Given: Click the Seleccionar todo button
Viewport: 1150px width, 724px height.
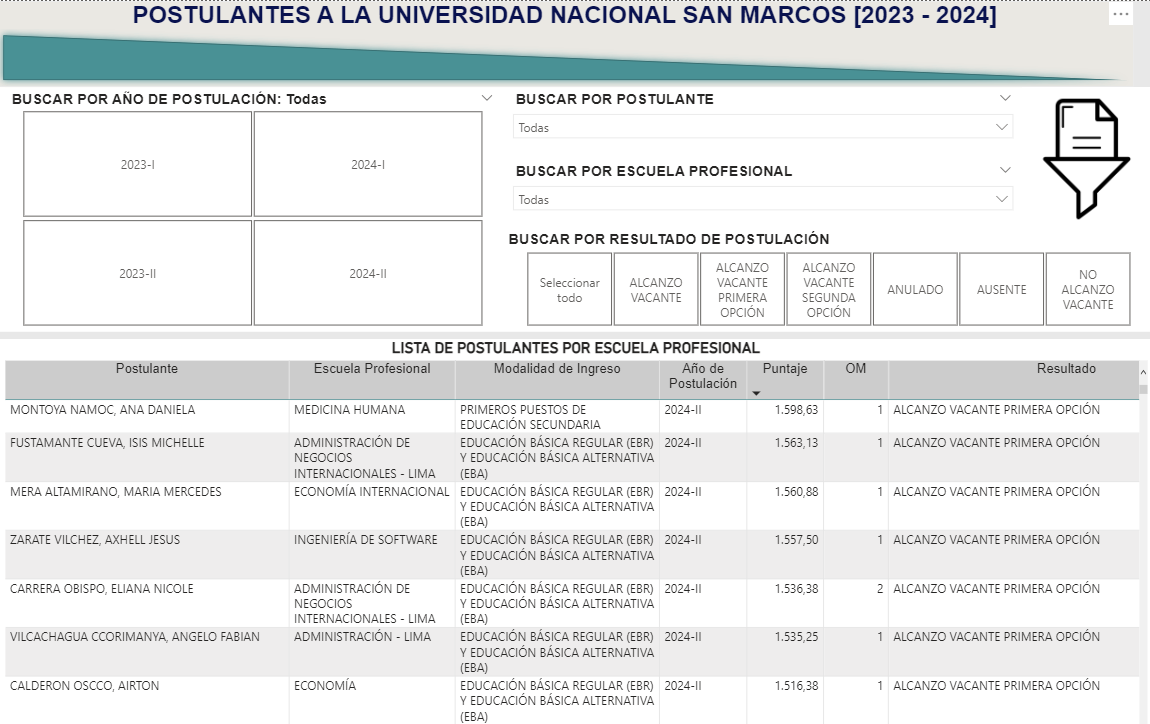Looking at the screenshot, I should [x=570, y=290].
